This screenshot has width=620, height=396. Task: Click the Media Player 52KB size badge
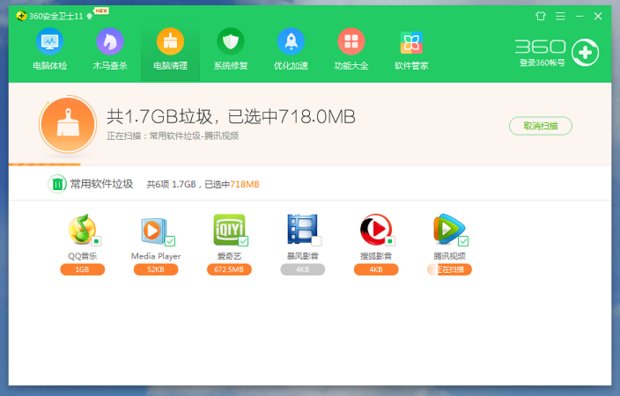[x=156, y=270]
